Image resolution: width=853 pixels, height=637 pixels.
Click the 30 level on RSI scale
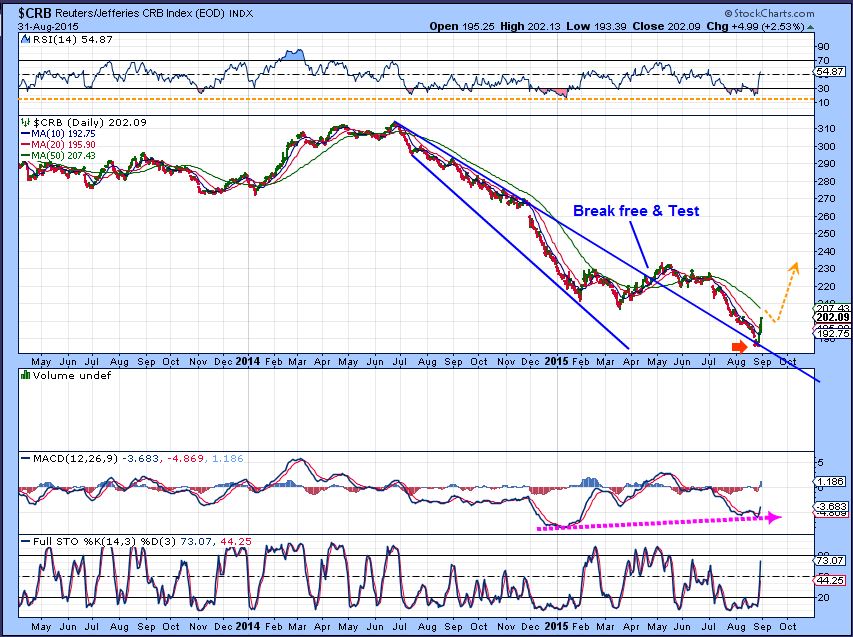[823, 88]
